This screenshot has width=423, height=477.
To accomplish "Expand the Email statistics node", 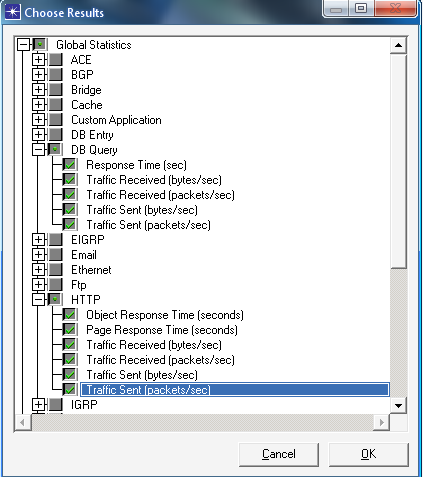I will (x=38, y=255).
